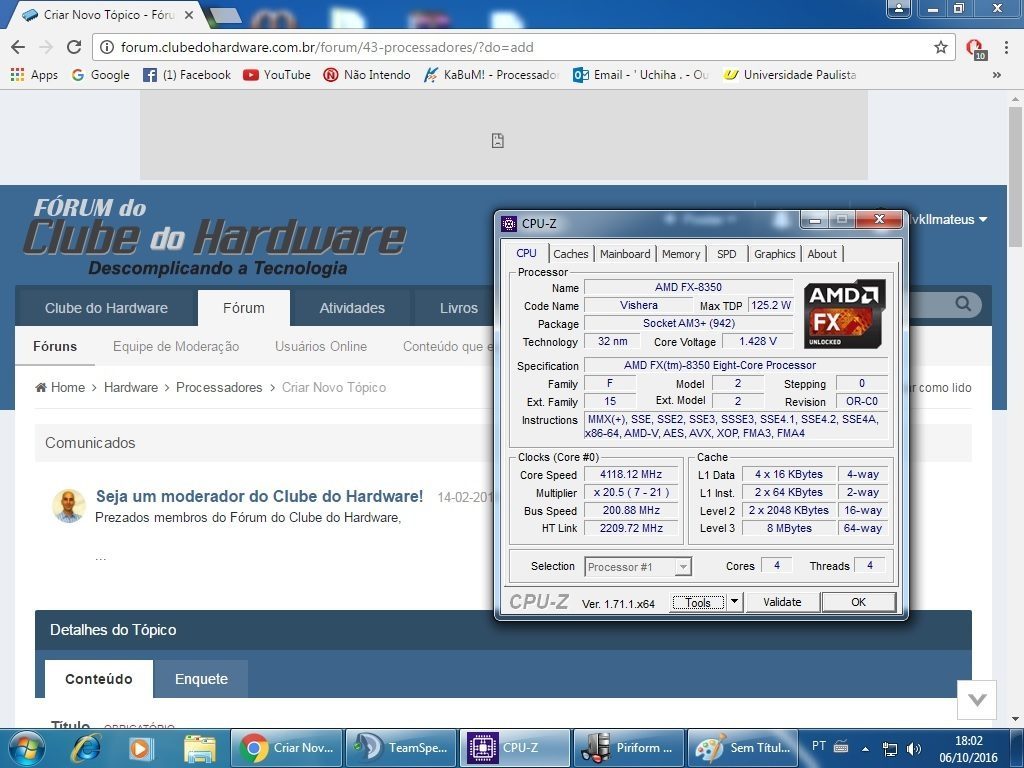
Task: Open Chrome menu with three dots
Action: click(1006, 47)
